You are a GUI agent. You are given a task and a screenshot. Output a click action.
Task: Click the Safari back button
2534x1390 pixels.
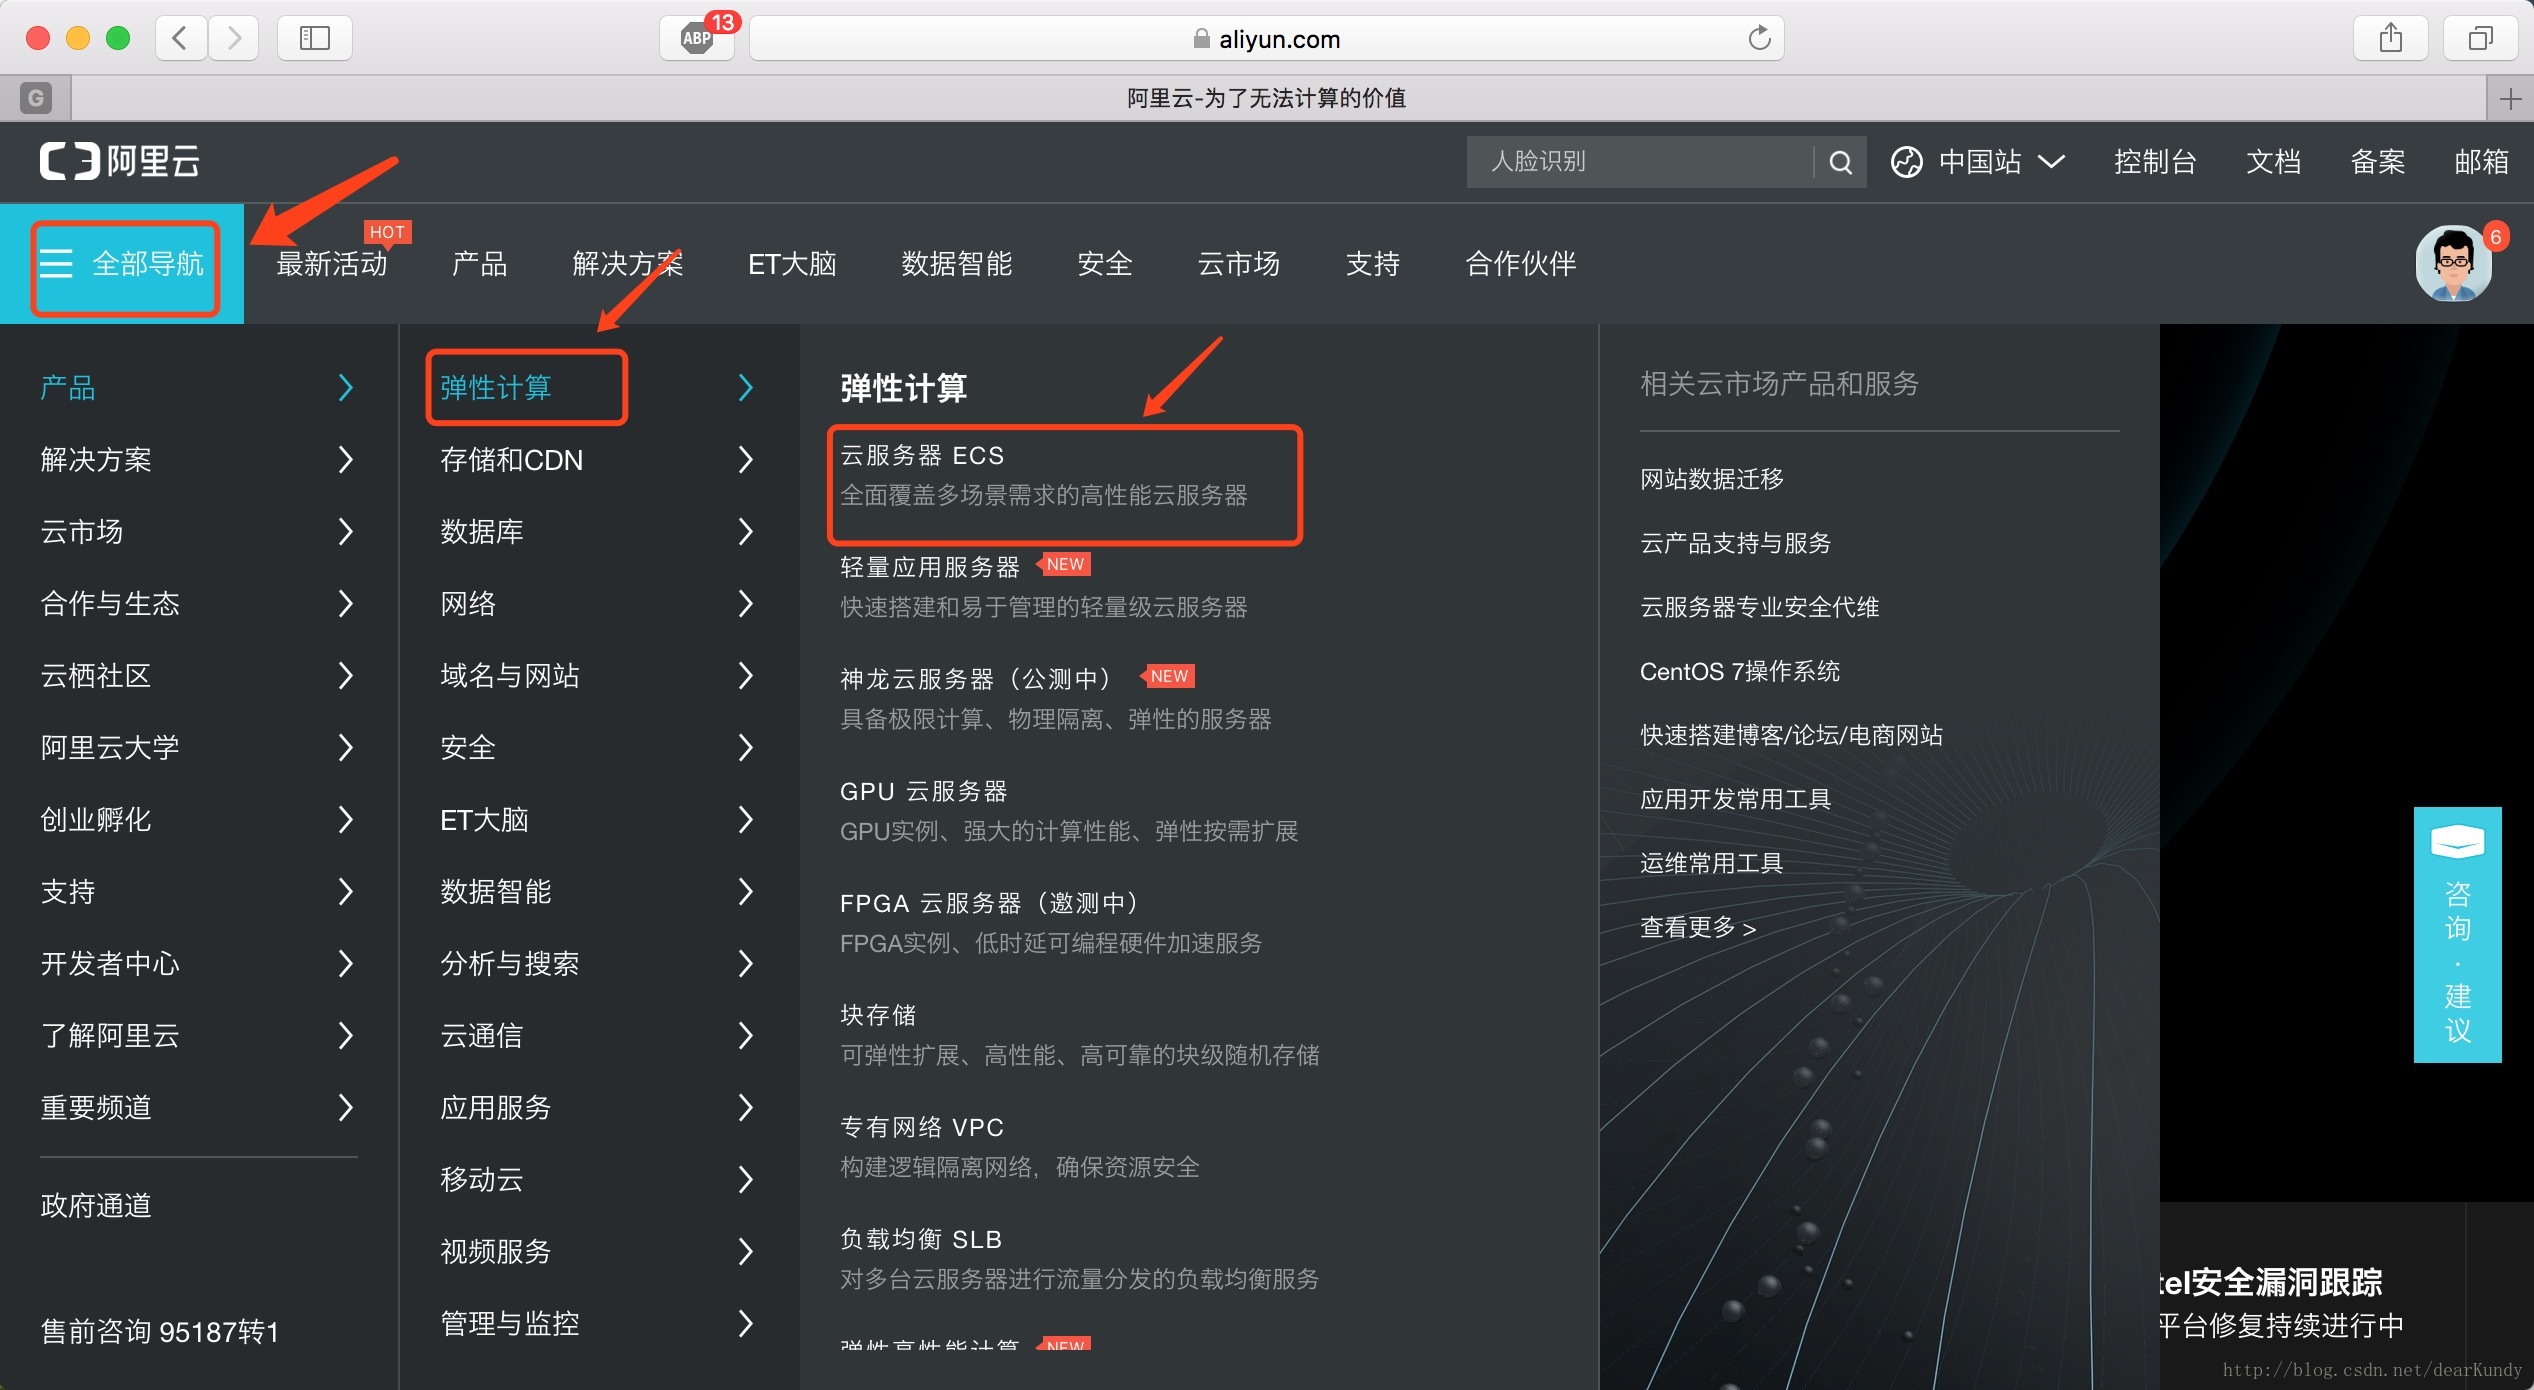[181, 38]
